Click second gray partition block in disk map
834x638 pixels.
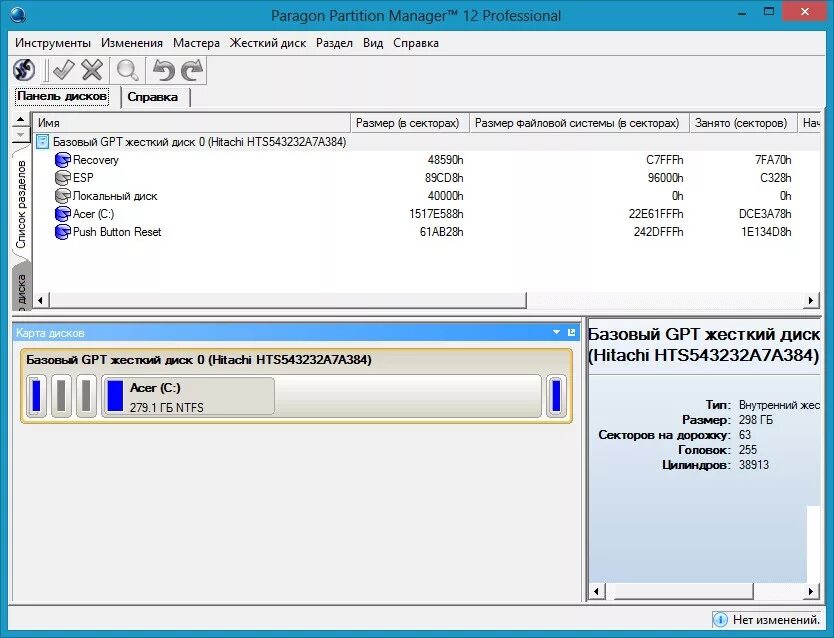(61, 396)
